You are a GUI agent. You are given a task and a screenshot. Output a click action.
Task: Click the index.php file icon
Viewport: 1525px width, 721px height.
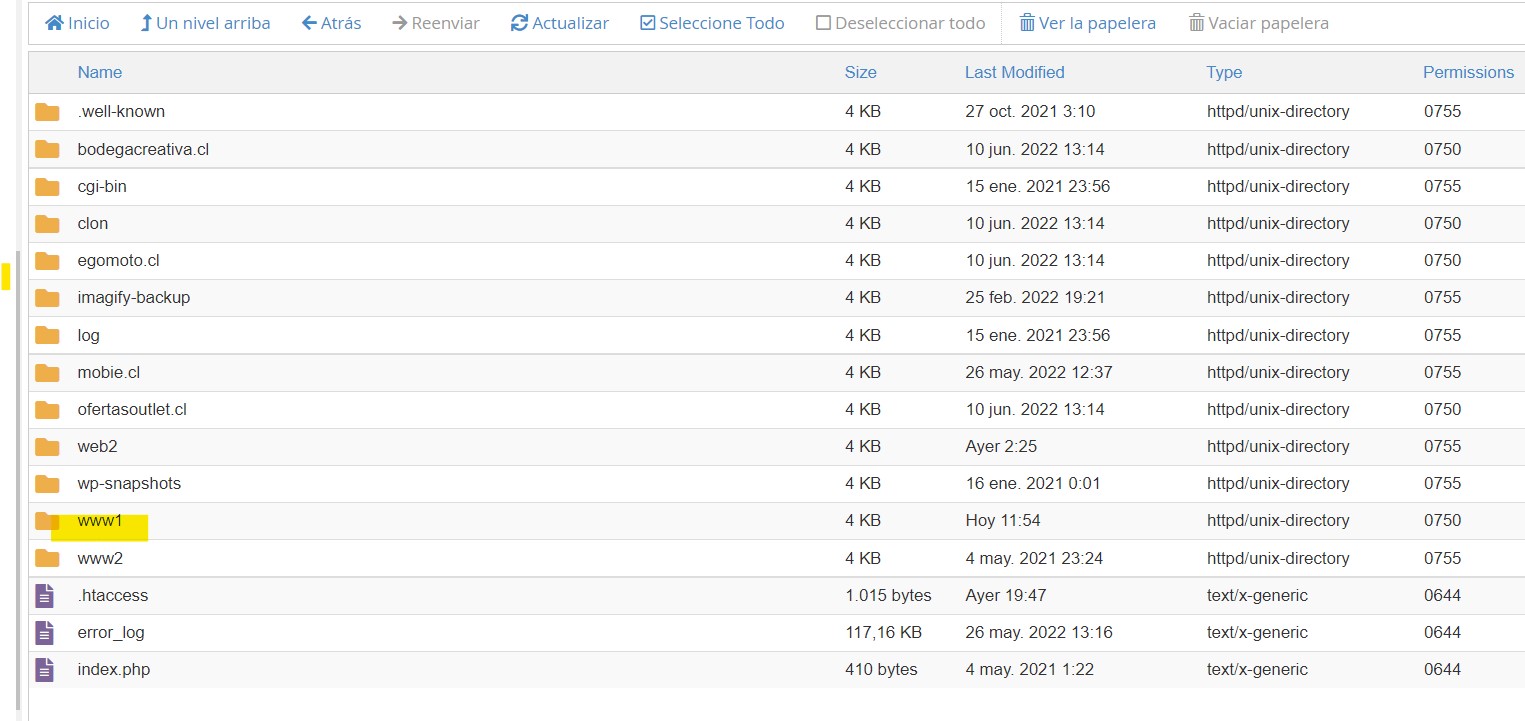coord(44,669)
